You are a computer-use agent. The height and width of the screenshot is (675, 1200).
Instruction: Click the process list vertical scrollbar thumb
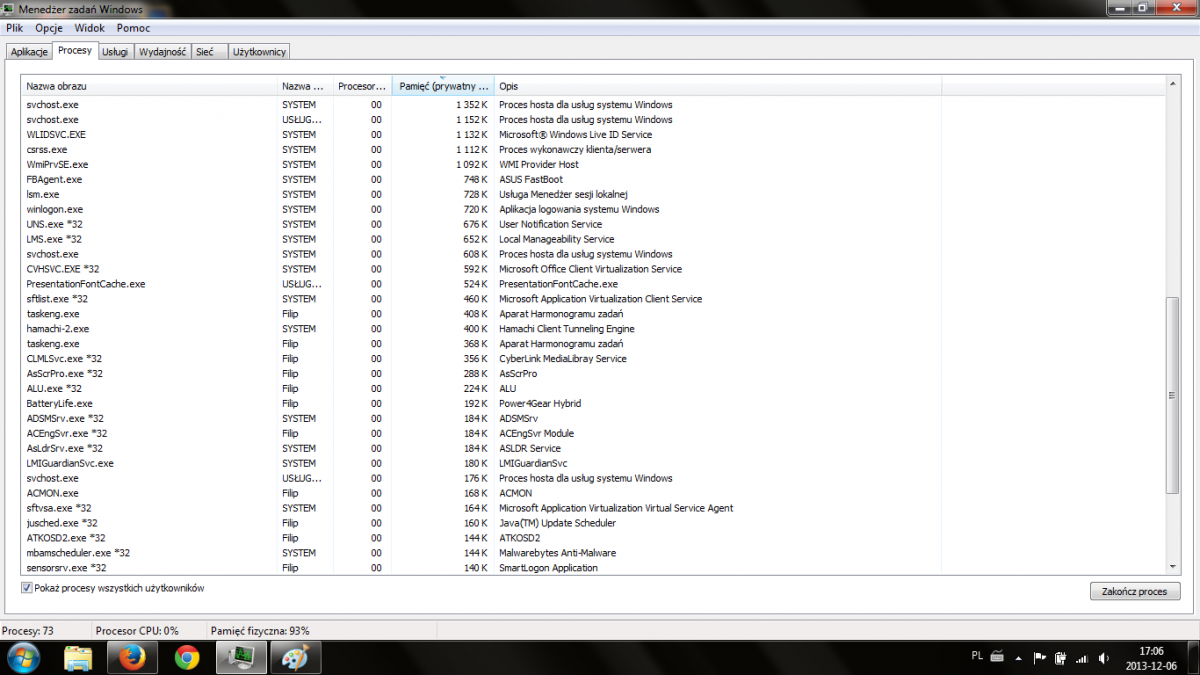point(1172,396)
